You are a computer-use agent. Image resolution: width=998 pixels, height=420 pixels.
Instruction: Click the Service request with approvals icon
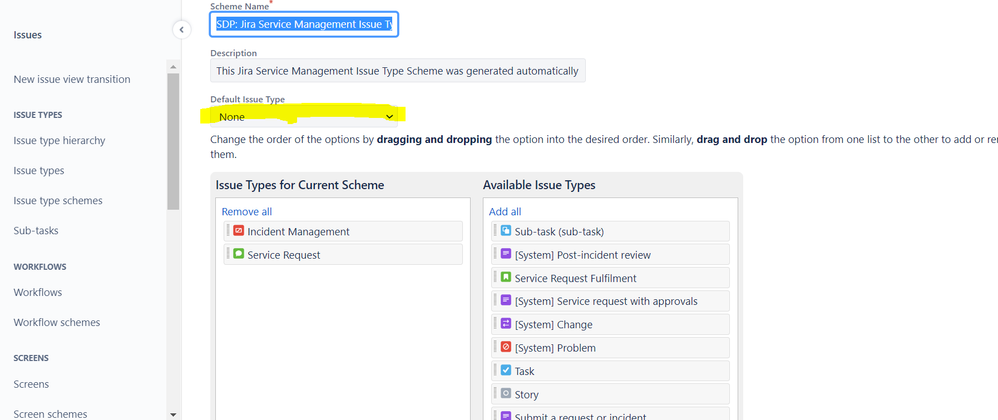point(506,300)
